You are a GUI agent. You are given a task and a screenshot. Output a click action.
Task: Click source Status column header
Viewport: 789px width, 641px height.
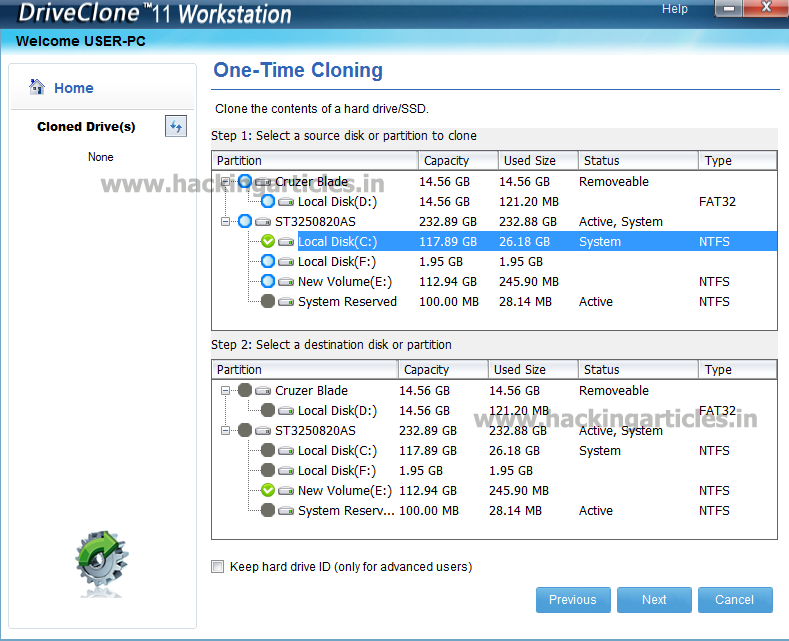[639, 161]
